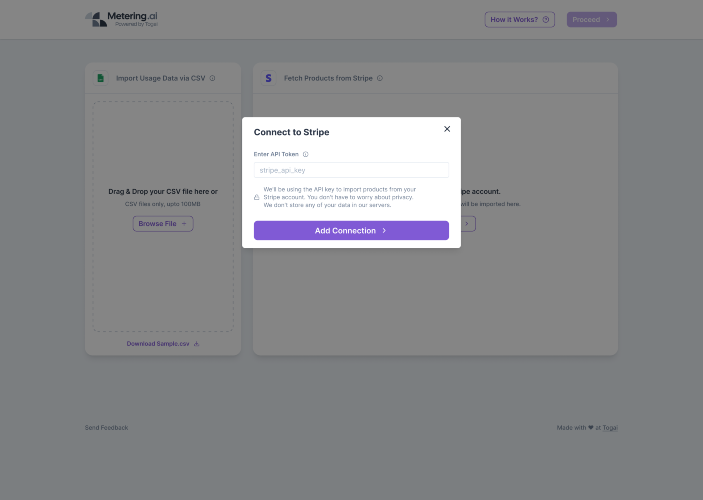Click the Stripe S logo icon
Viewport: 703px width, 500px height.
[x=268, y=78]
